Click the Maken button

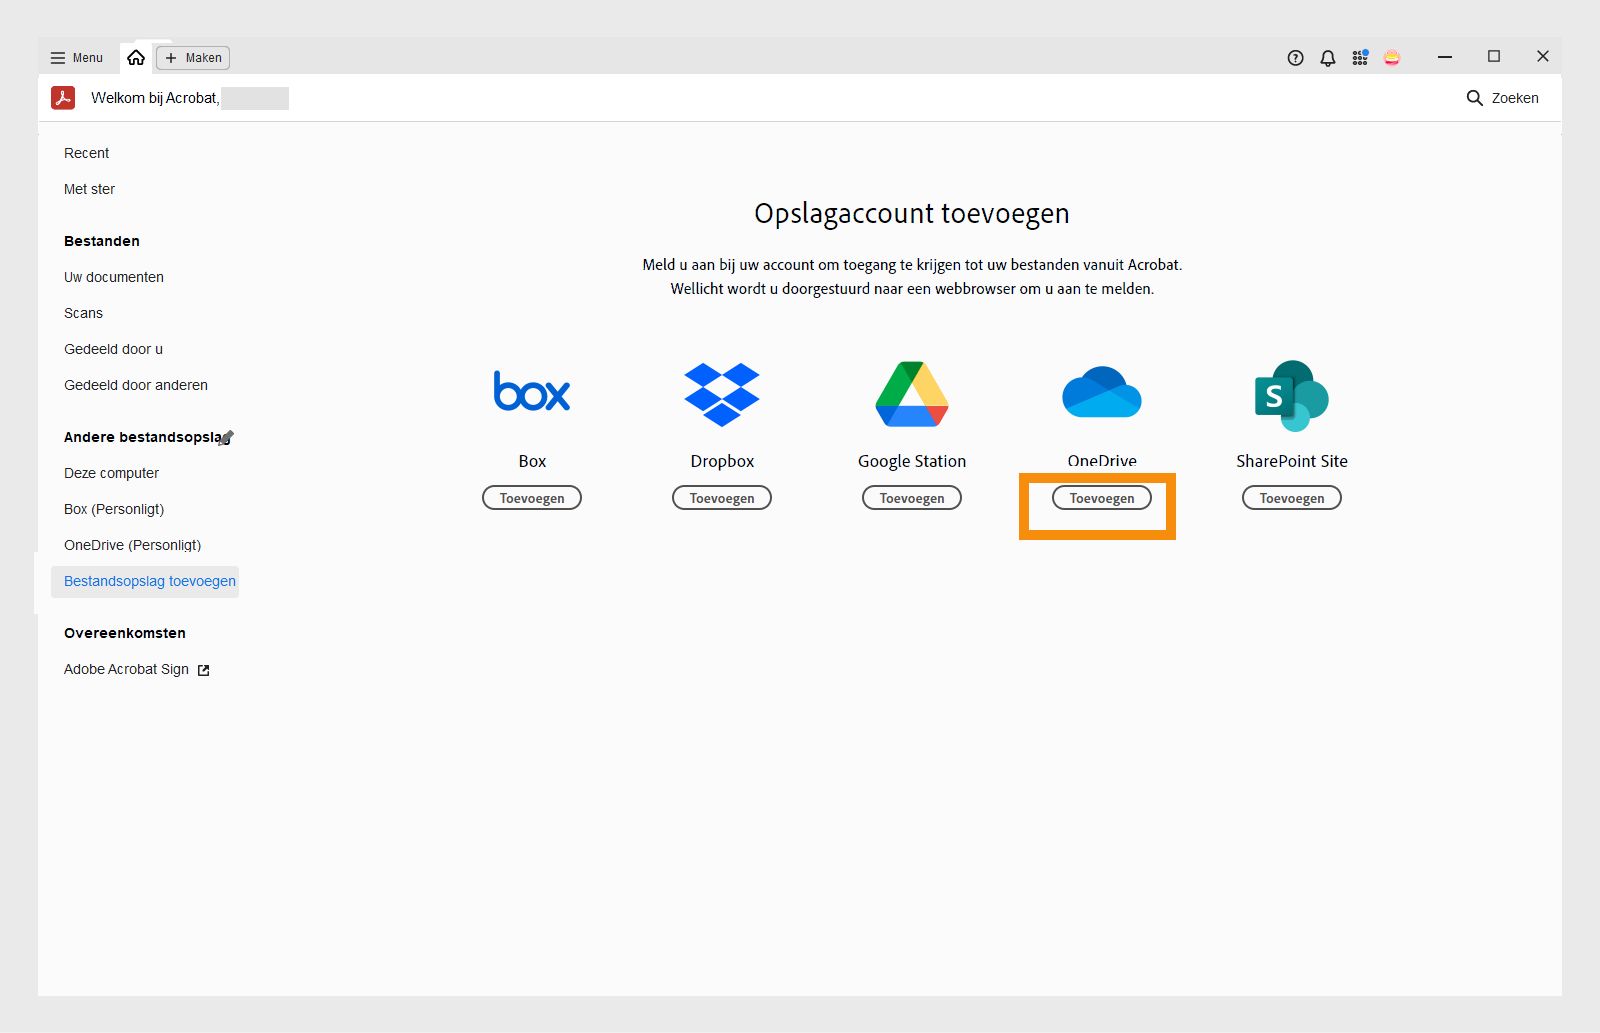coord(192,57)
